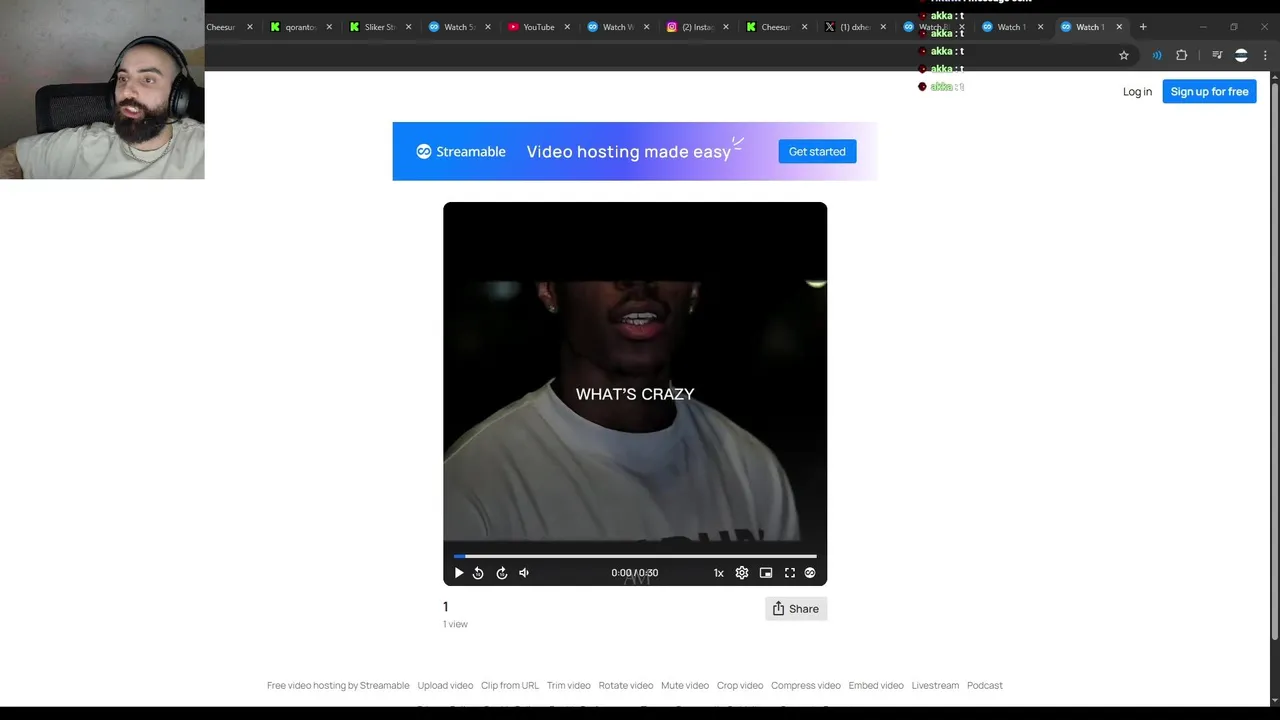Click the tab audio playing indicator
Screen dimensions: 1280x720
click(1157, 55)
